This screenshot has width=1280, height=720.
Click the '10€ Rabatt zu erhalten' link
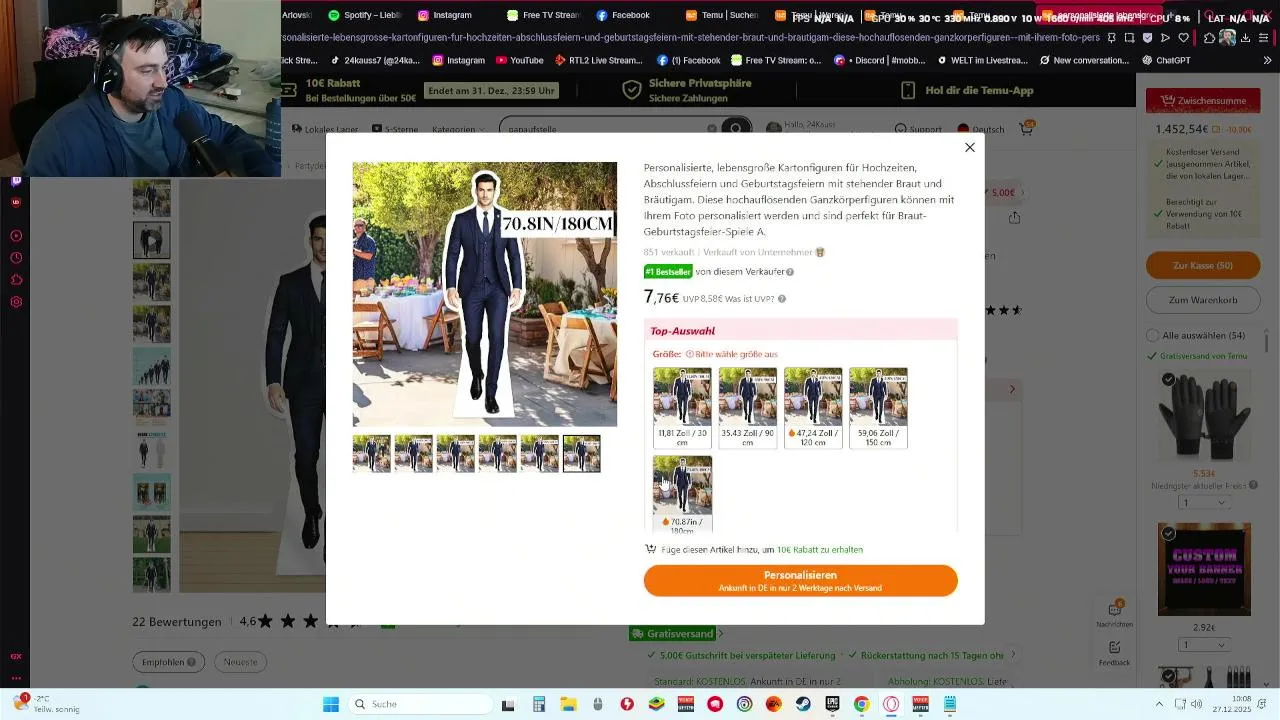(x=820, y=550)
